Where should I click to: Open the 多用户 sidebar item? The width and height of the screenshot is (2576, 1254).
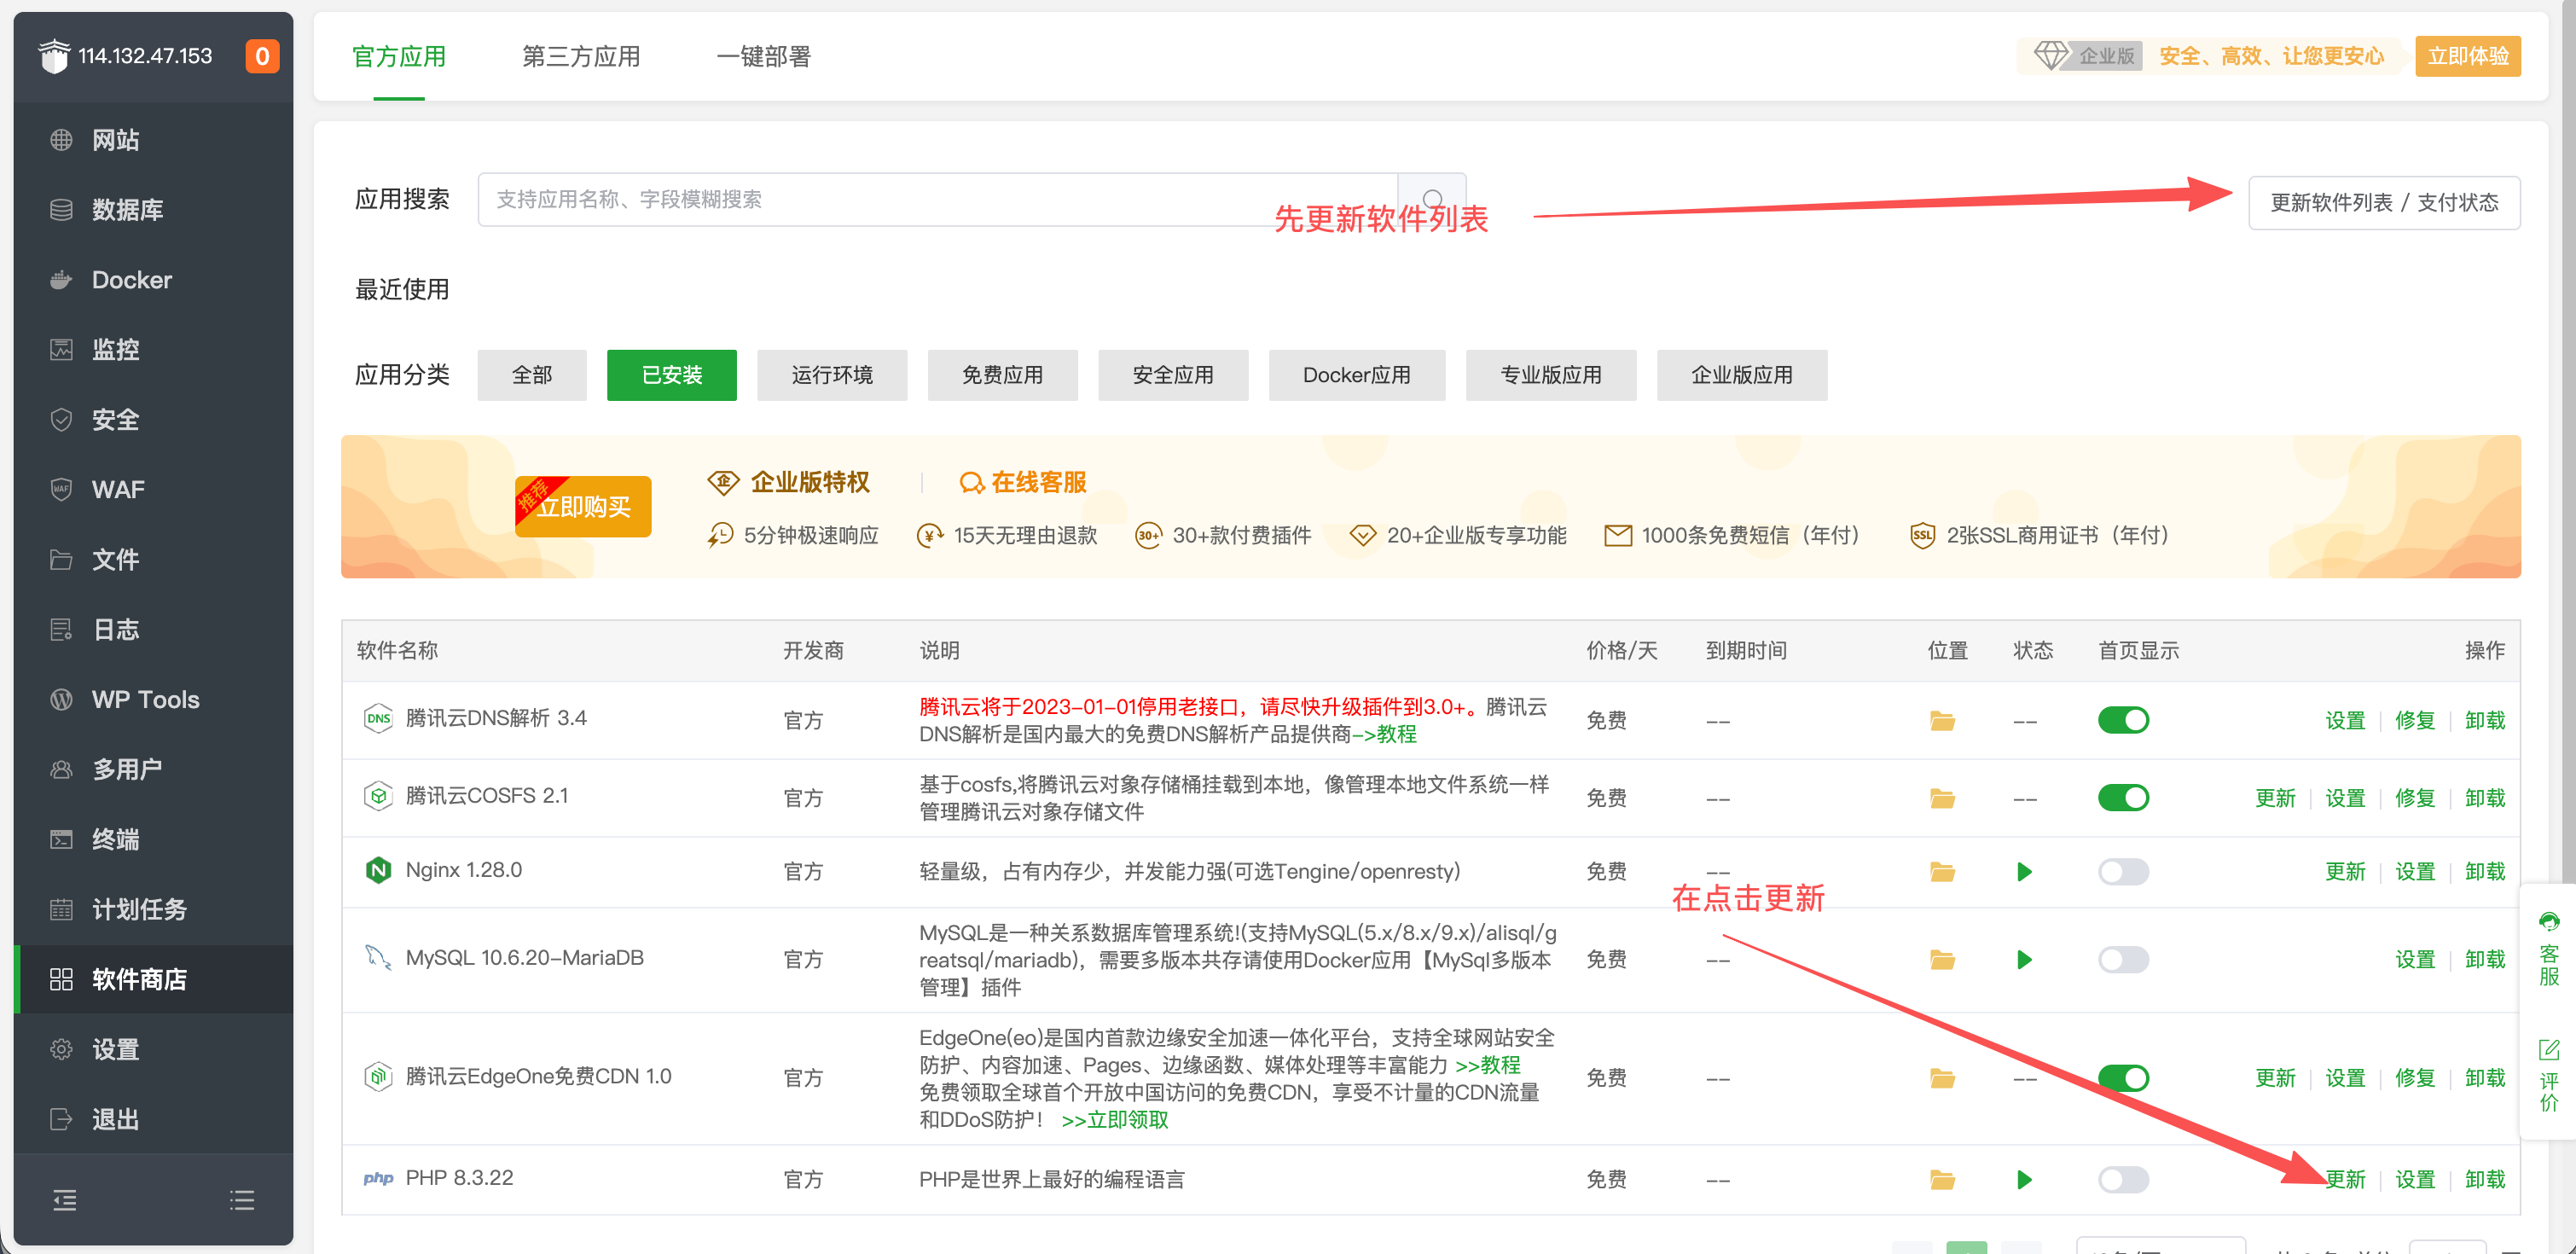point(153,770)
